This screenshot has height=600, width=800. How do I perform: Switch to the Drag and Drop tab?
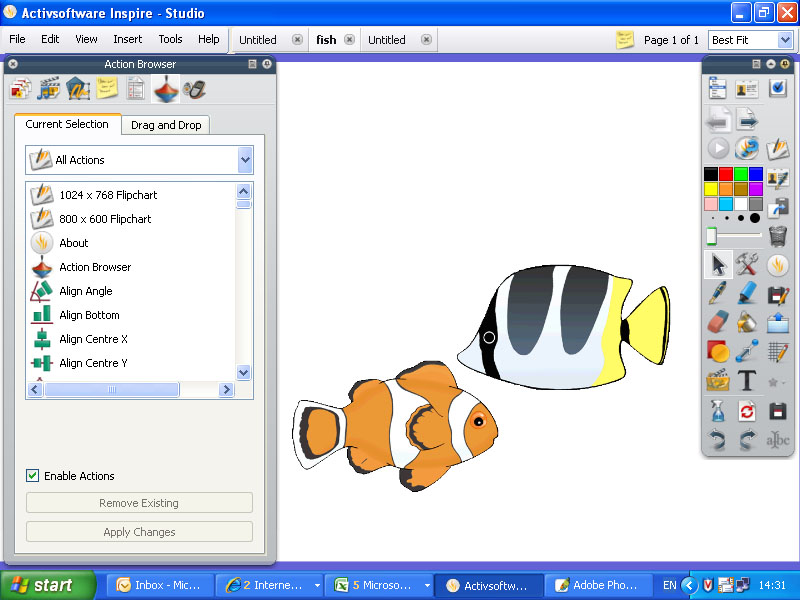166,125
